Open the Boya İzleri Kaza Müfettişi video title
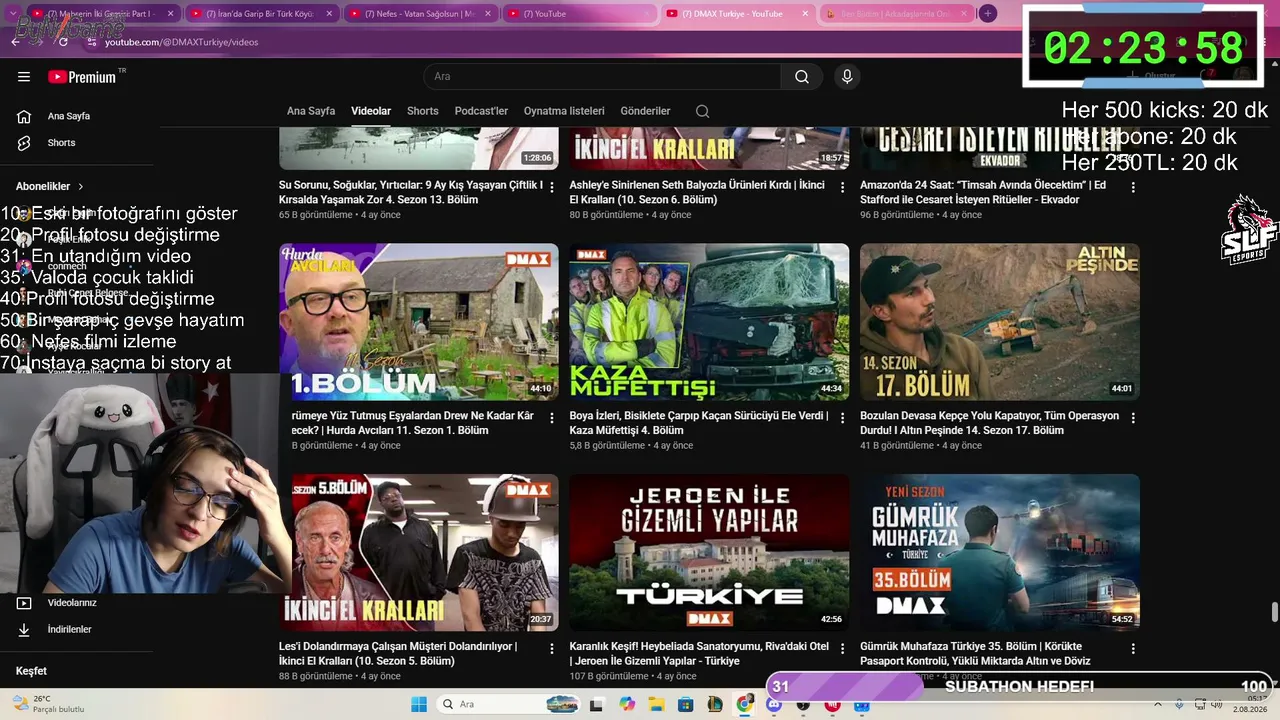The height and width of the screenshot is (720, 1280). tap(699, 423)
